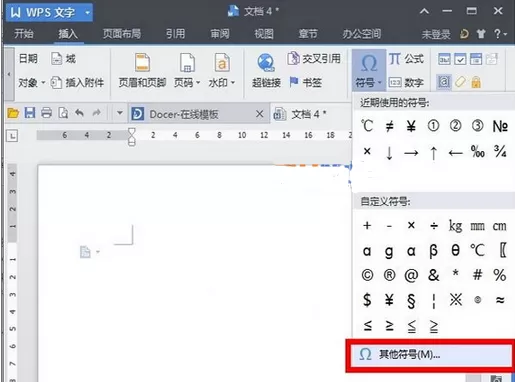Open the 水印 watermark dropdown
The height and width of the screenshot is (382, 515).
[x=222, y=71]
